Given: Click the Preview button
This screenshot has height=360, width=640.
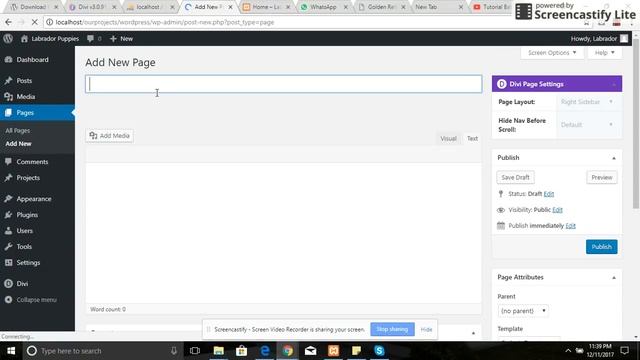Looking at the screenshot, I should pyautogui.click(x=602, y=178).
